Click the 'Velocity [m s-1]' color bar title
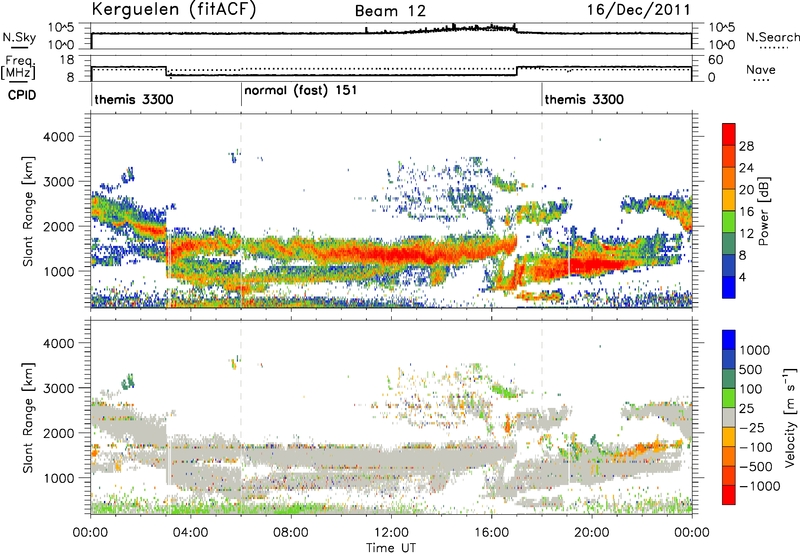The width and height of the screenshot is (800, 554). (x=790, y=417)
